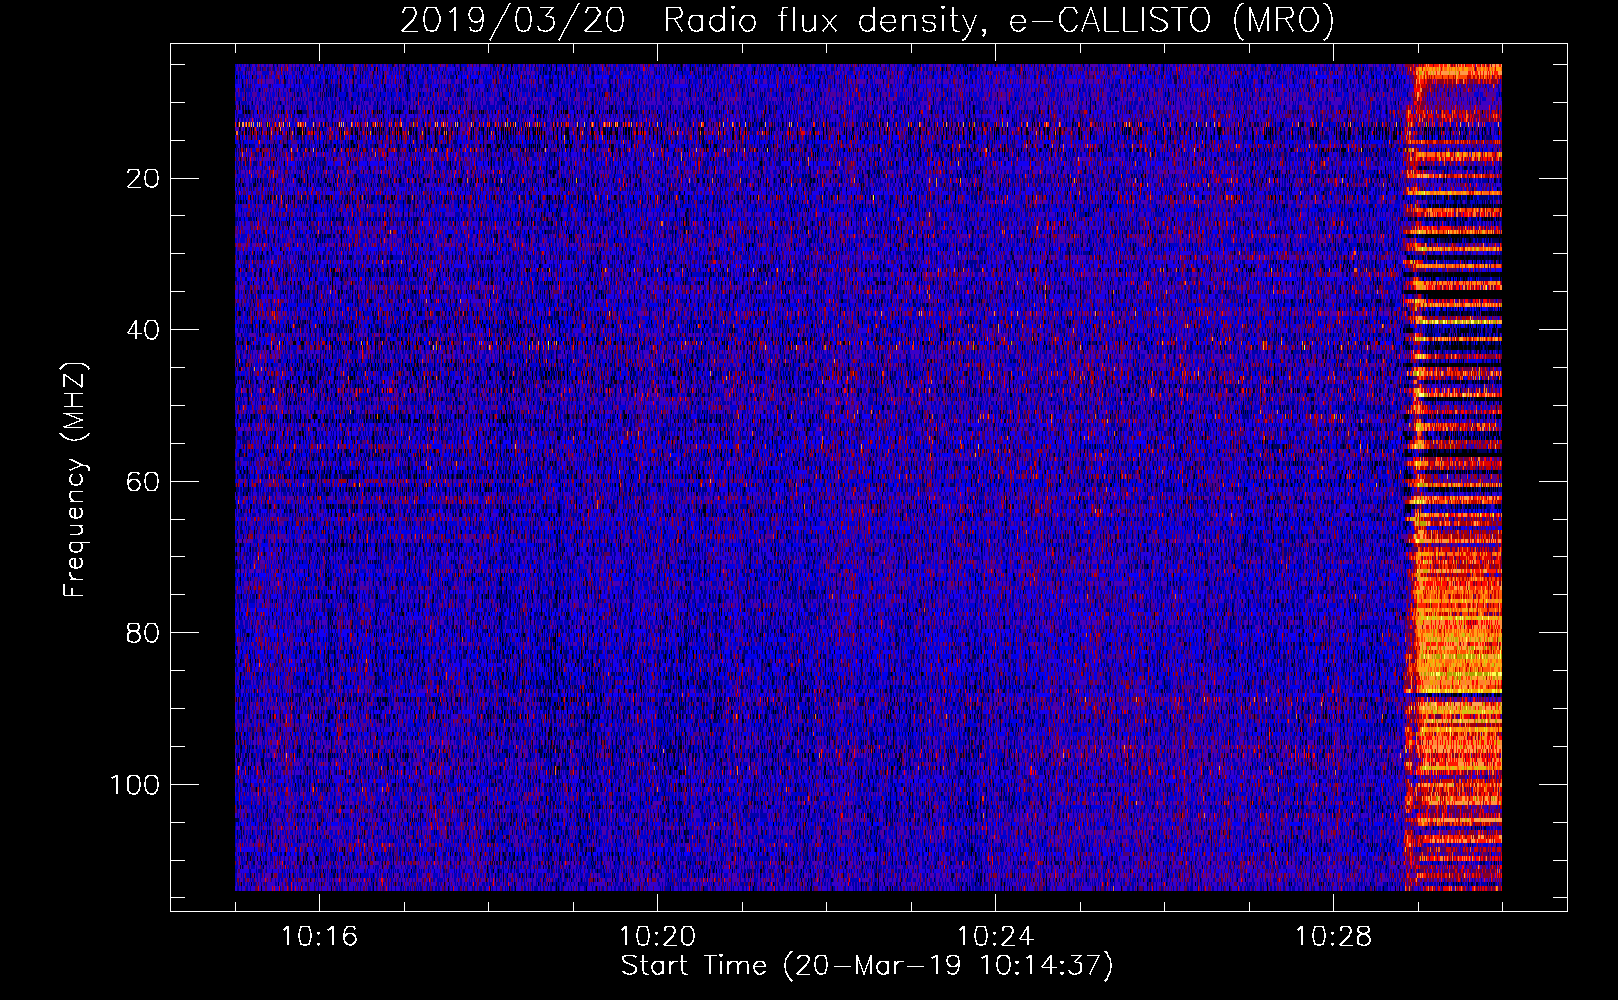Click the '10:20' time tick label
Image resolution: width=1618 pixels, height=1000 pixels.
(x=657, y=937)
